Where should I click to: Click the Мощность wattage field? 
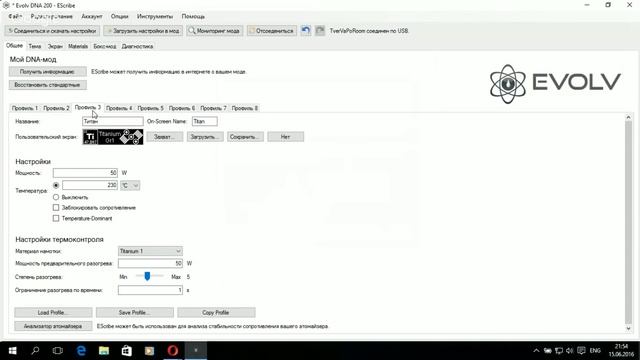coord(85,173)
